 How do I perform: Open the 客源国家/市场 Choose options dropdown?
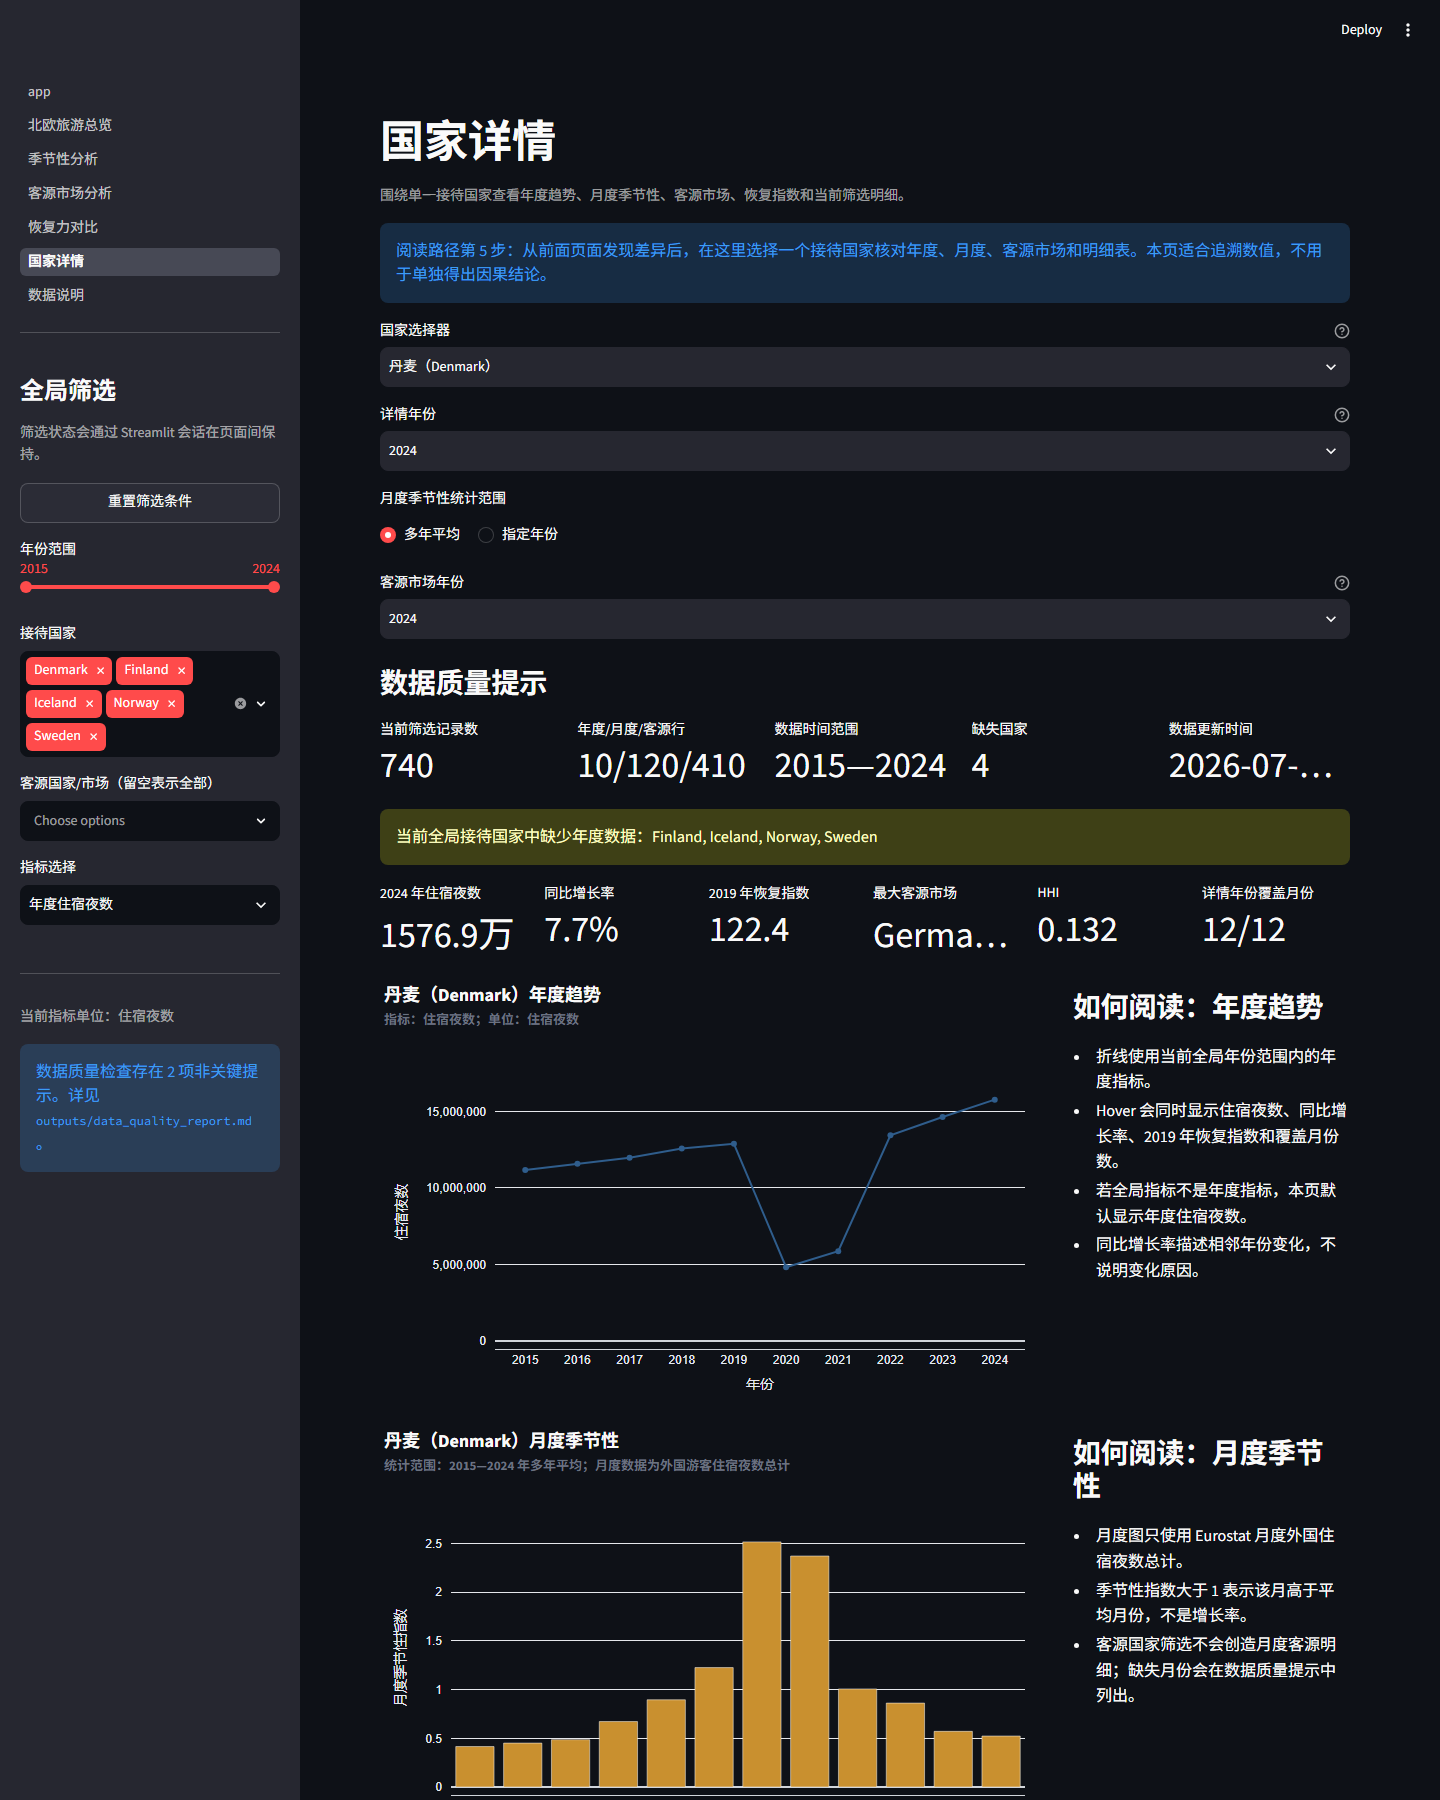tap(150, 821)
